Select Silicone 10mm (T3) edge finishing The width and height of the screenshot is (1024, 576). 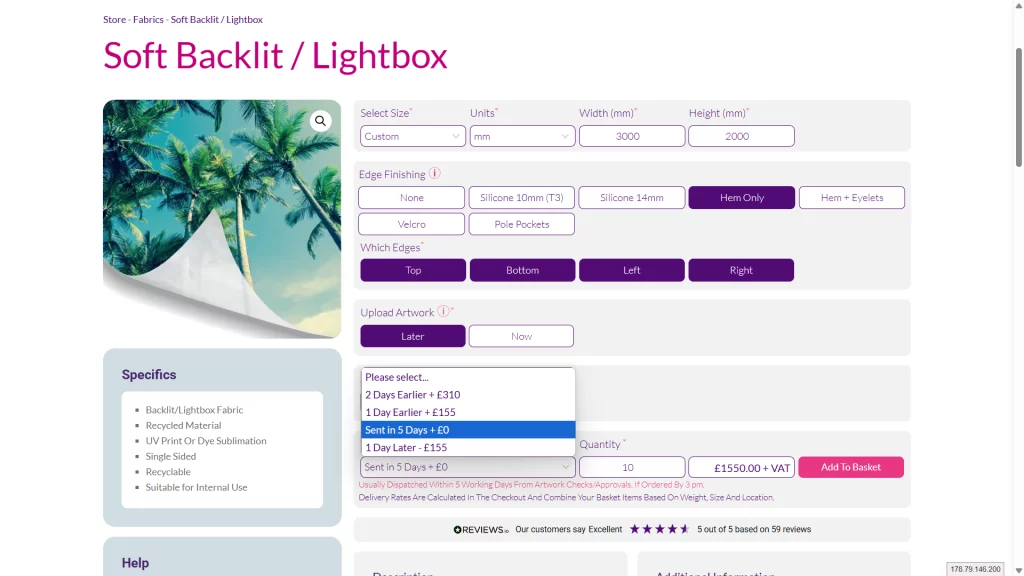[522, 198]
